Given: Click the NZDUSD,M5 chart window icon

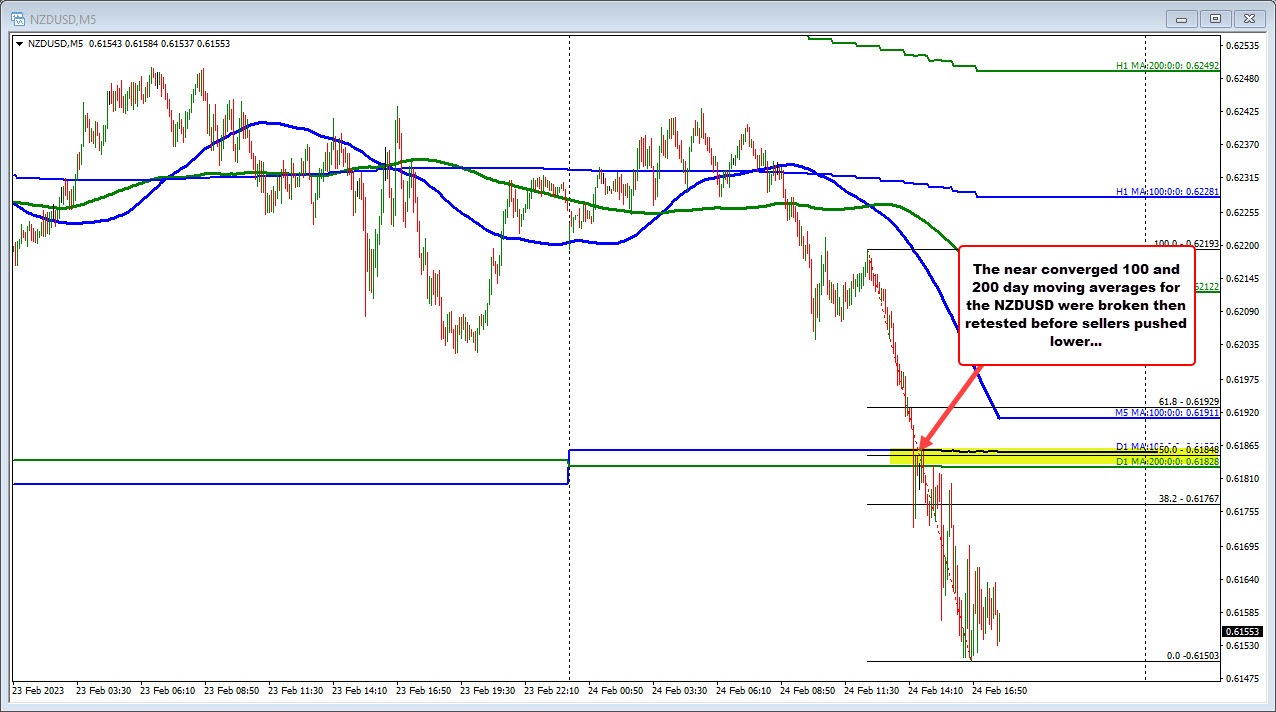Looking at the screenshot, I should pyautogui.click(x=17, y=18).
